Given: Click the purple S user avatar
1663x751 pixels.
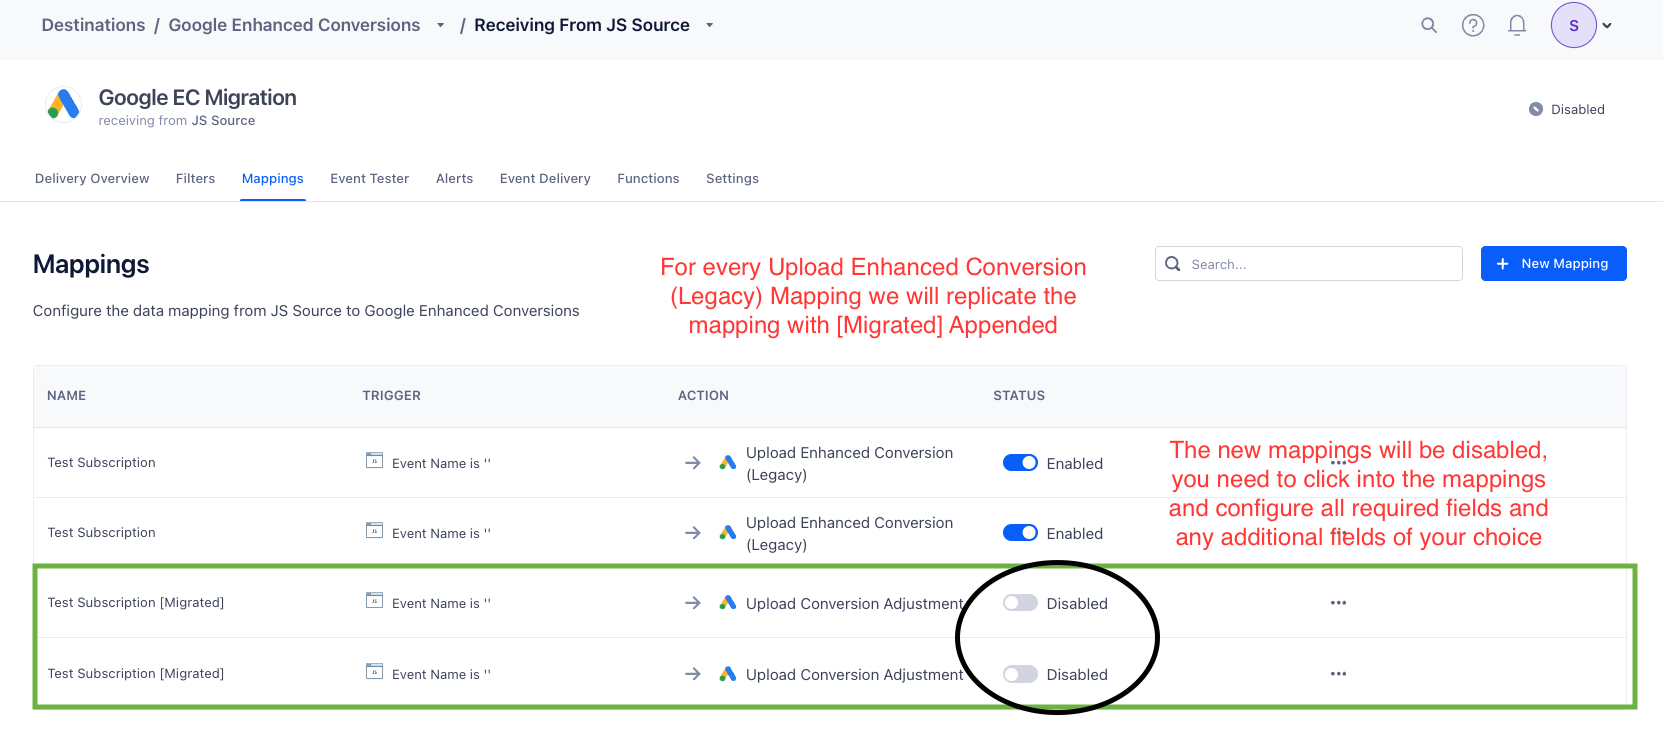Looking at the screenshot, I should pyautogui.click(x=1574, y=25).
